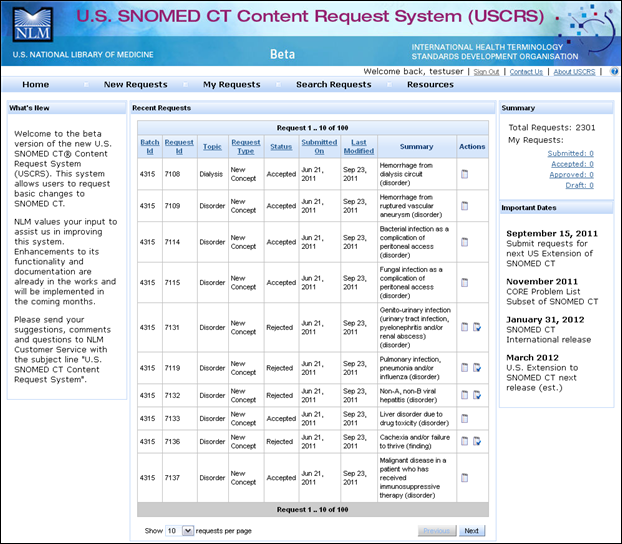This screenshot has width=622, height=544.
Task: Click 'Hemorrhage from dialysis circuit' summary
Action: coord(406,174)
